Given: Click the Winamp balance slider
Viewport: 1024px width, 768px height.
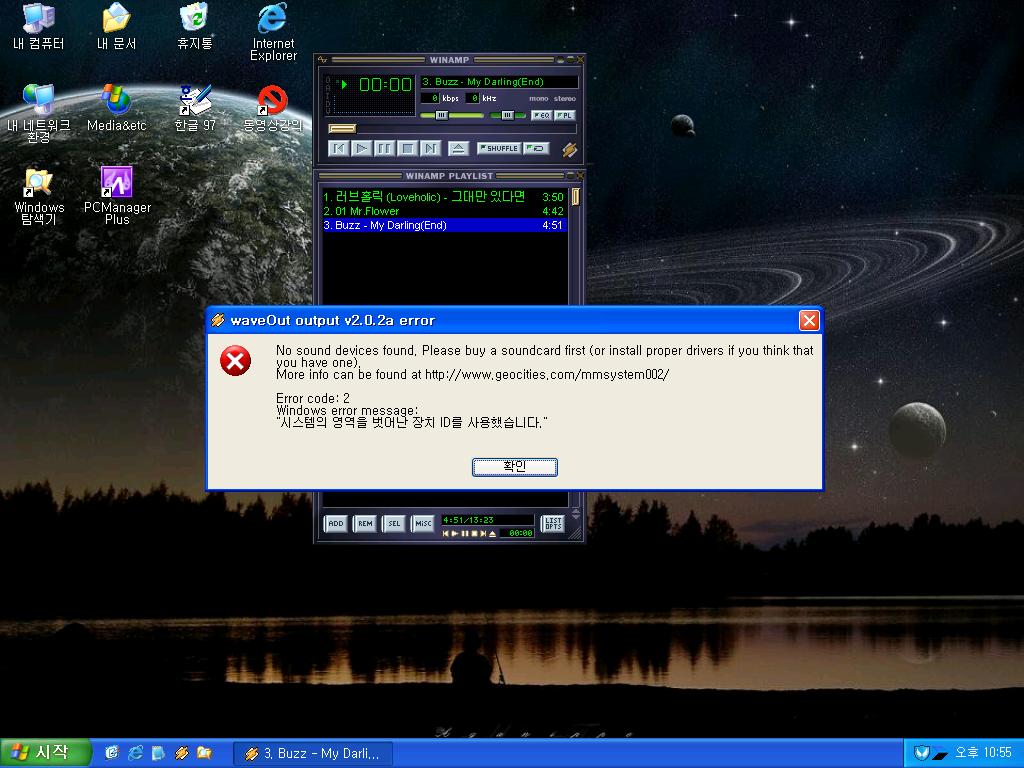Looking at the screenshot, I should (507, 116).
